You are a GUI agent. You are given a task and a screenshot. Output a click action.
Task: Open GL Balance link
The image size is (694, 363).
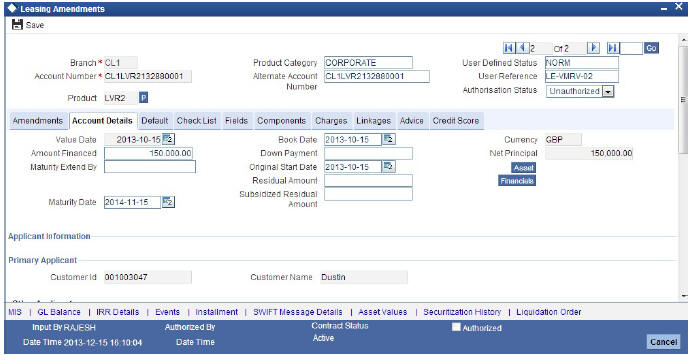click(x=59, y=312)
